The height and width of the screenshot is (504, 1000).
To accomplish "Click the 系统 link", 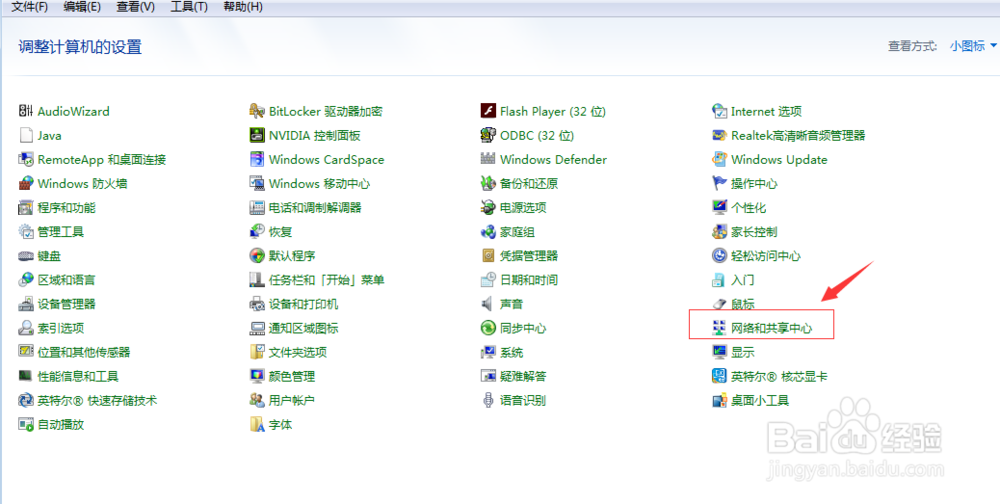I will point(511,352).
